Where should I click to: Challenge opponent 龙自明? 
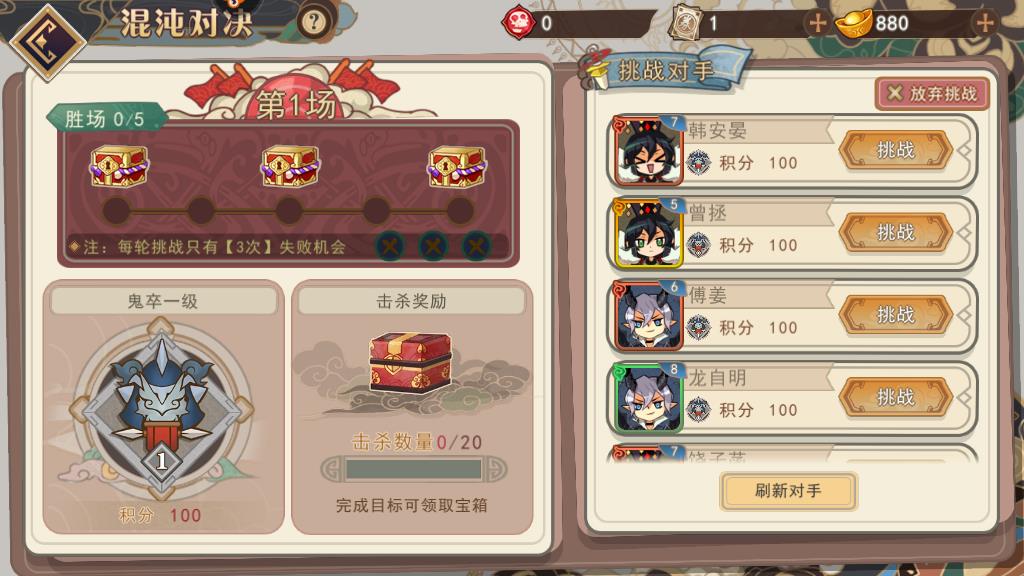click(895, 397)
